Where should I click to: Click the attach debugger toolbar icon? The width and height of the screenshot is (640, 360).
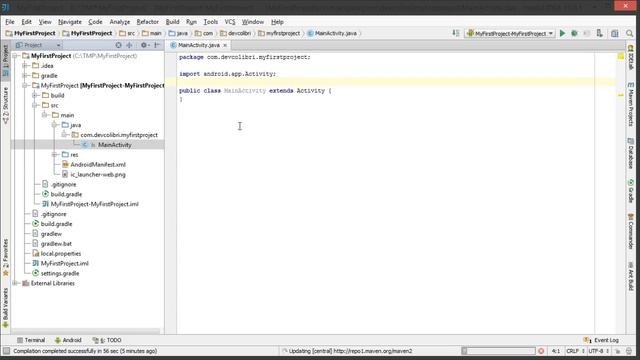599,33
